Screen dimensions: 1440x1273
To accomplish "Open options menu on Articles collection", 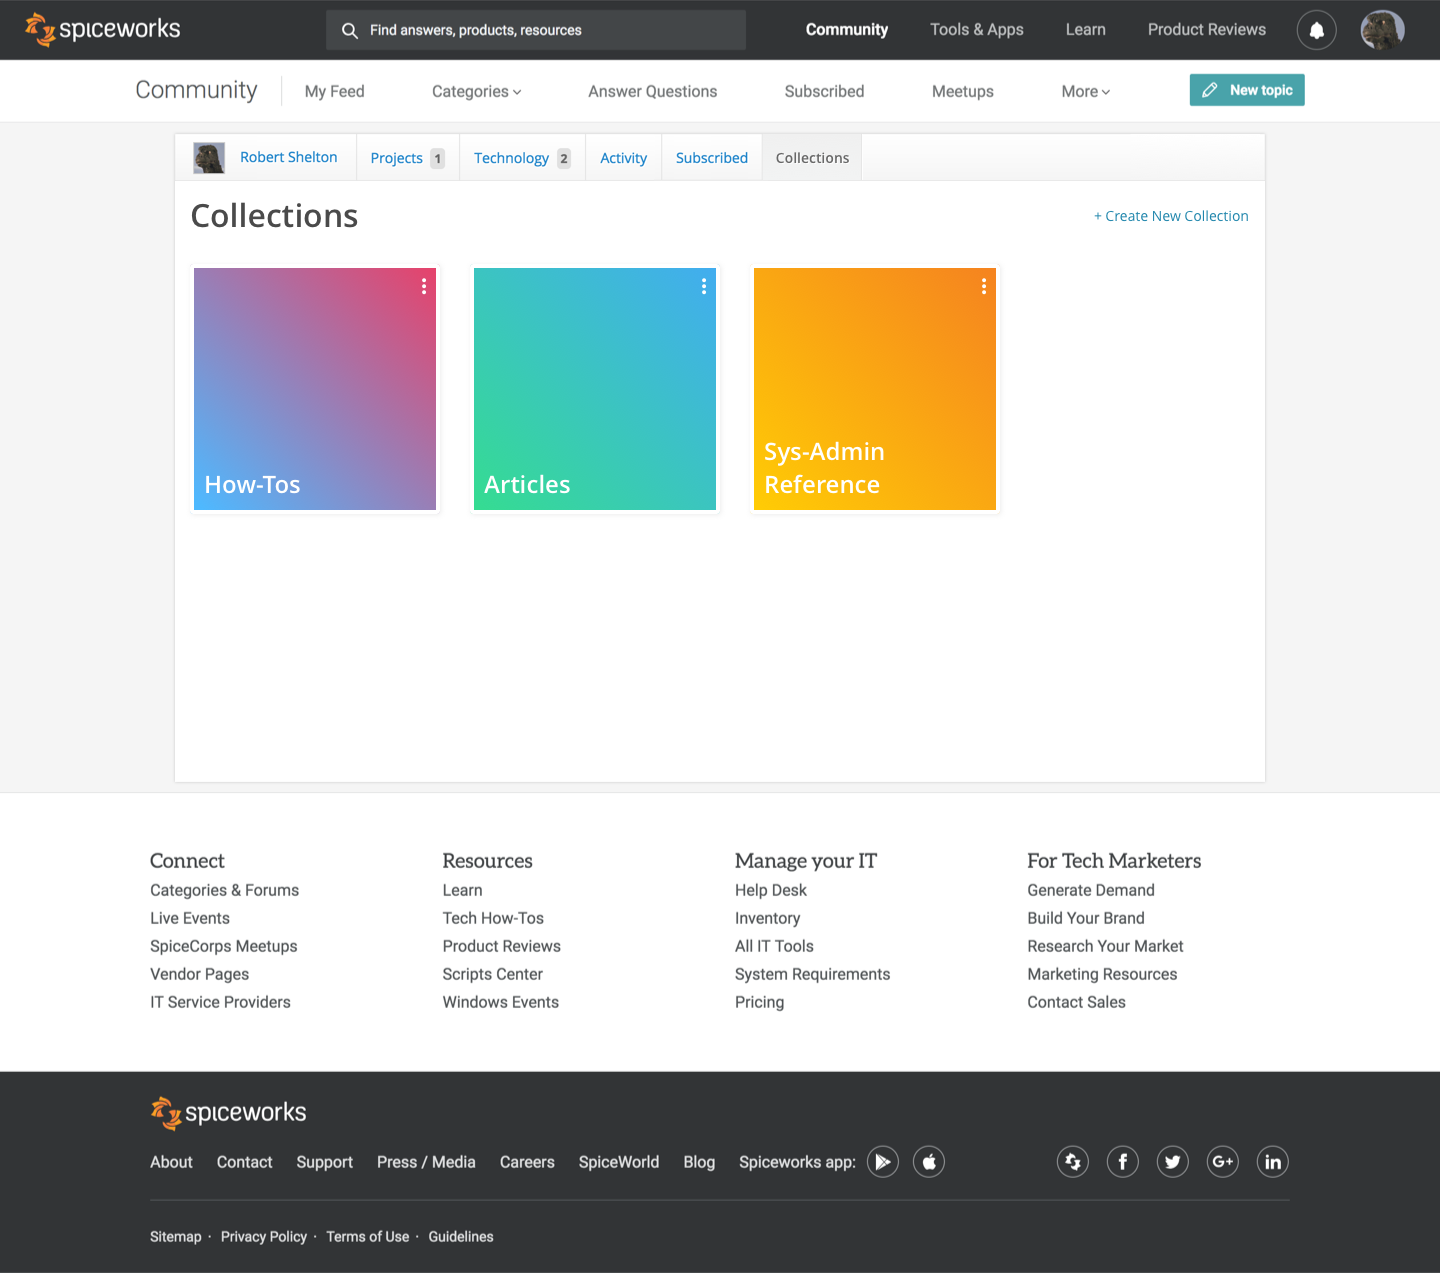I will point(704,286).
